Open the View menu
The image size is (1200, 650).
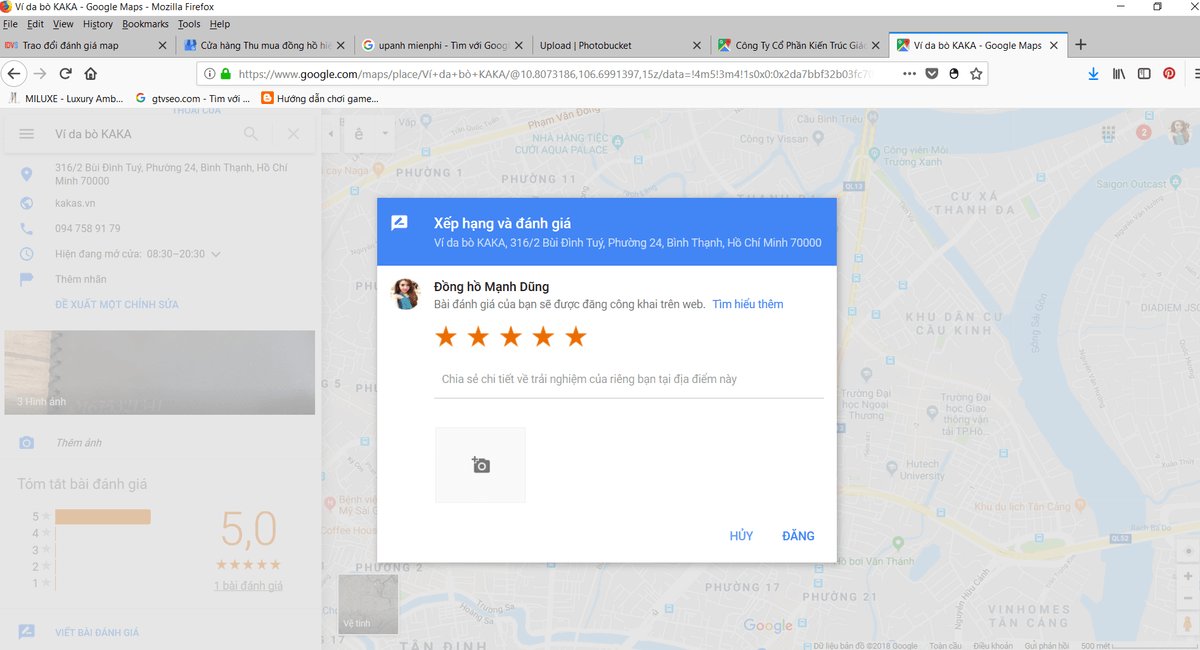click(63, 24)
